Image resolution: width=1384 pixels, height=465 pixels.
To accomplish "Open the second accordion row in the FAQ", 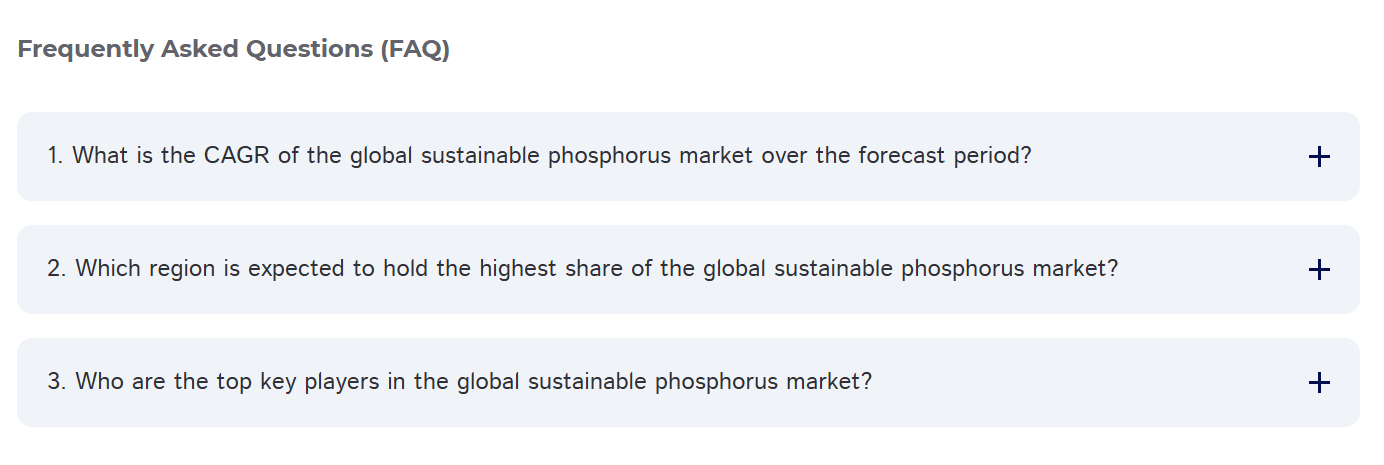I will tap(687, 270).
